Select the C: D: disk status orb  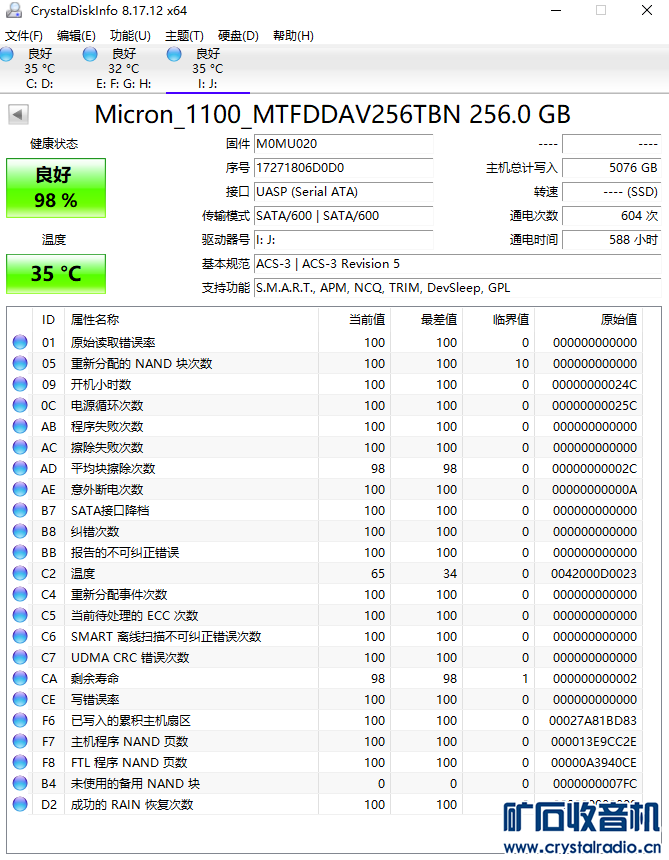pyautogui.click(x=7, y=54)
